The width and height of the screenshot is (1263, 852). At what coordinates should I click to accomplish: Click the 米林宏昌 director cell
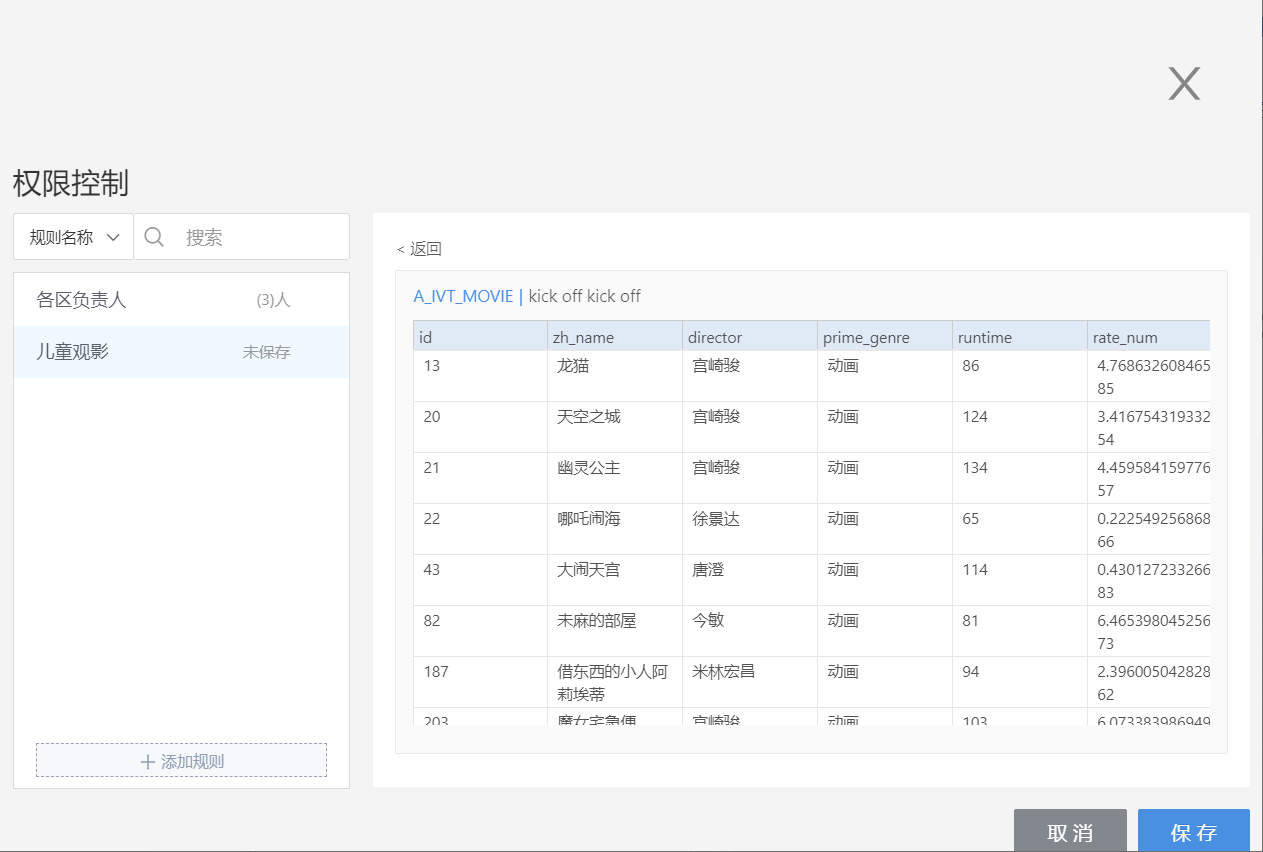point(750,683)
